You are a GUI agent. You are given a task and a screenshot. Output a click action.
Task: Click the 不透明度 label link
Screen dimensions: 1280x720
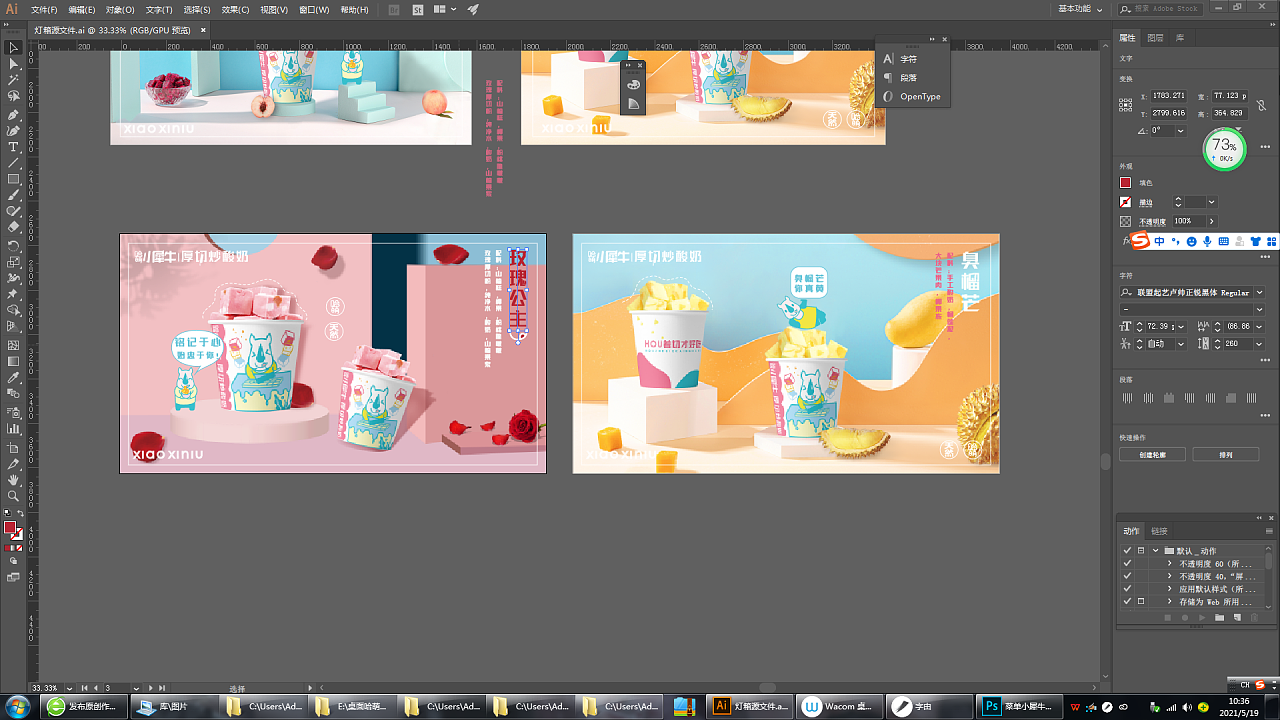click(x=1153, y=222)
